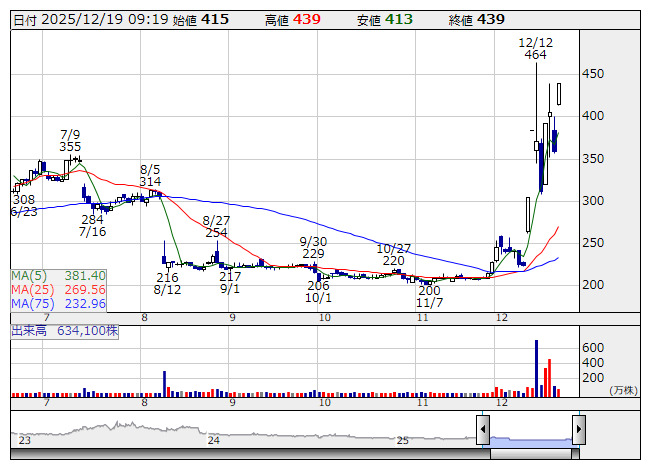
Task: Click the selected blue range in navigator
Action: click(x=531, y=442)
